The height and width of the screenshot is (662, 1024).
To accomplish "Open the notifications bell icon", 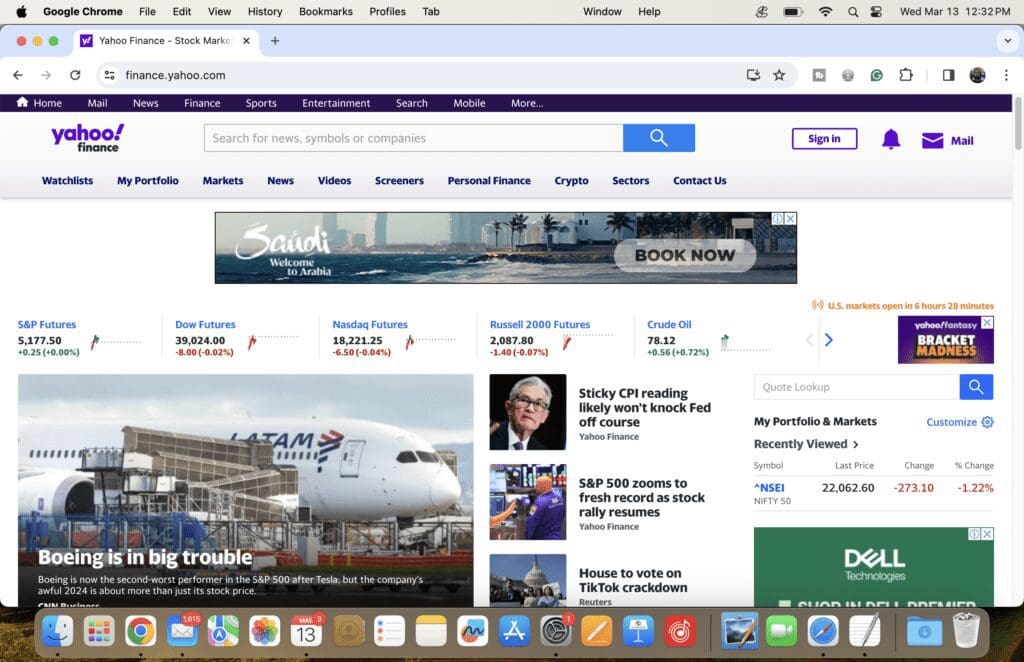I will click(x=891, y=139).
